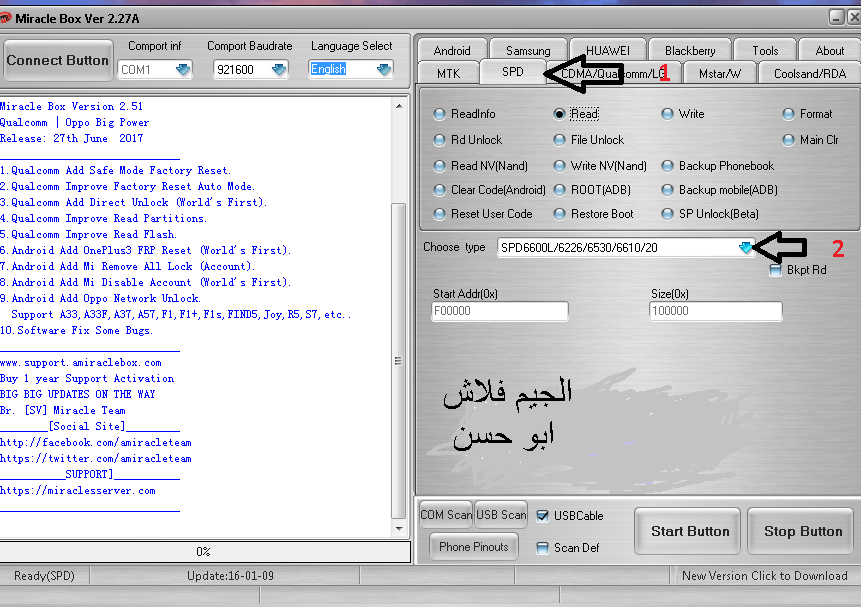861x607 pixels.
Task: Click 'Miracle Box Version 2.51' log line
Action: [x=71, y=107]
